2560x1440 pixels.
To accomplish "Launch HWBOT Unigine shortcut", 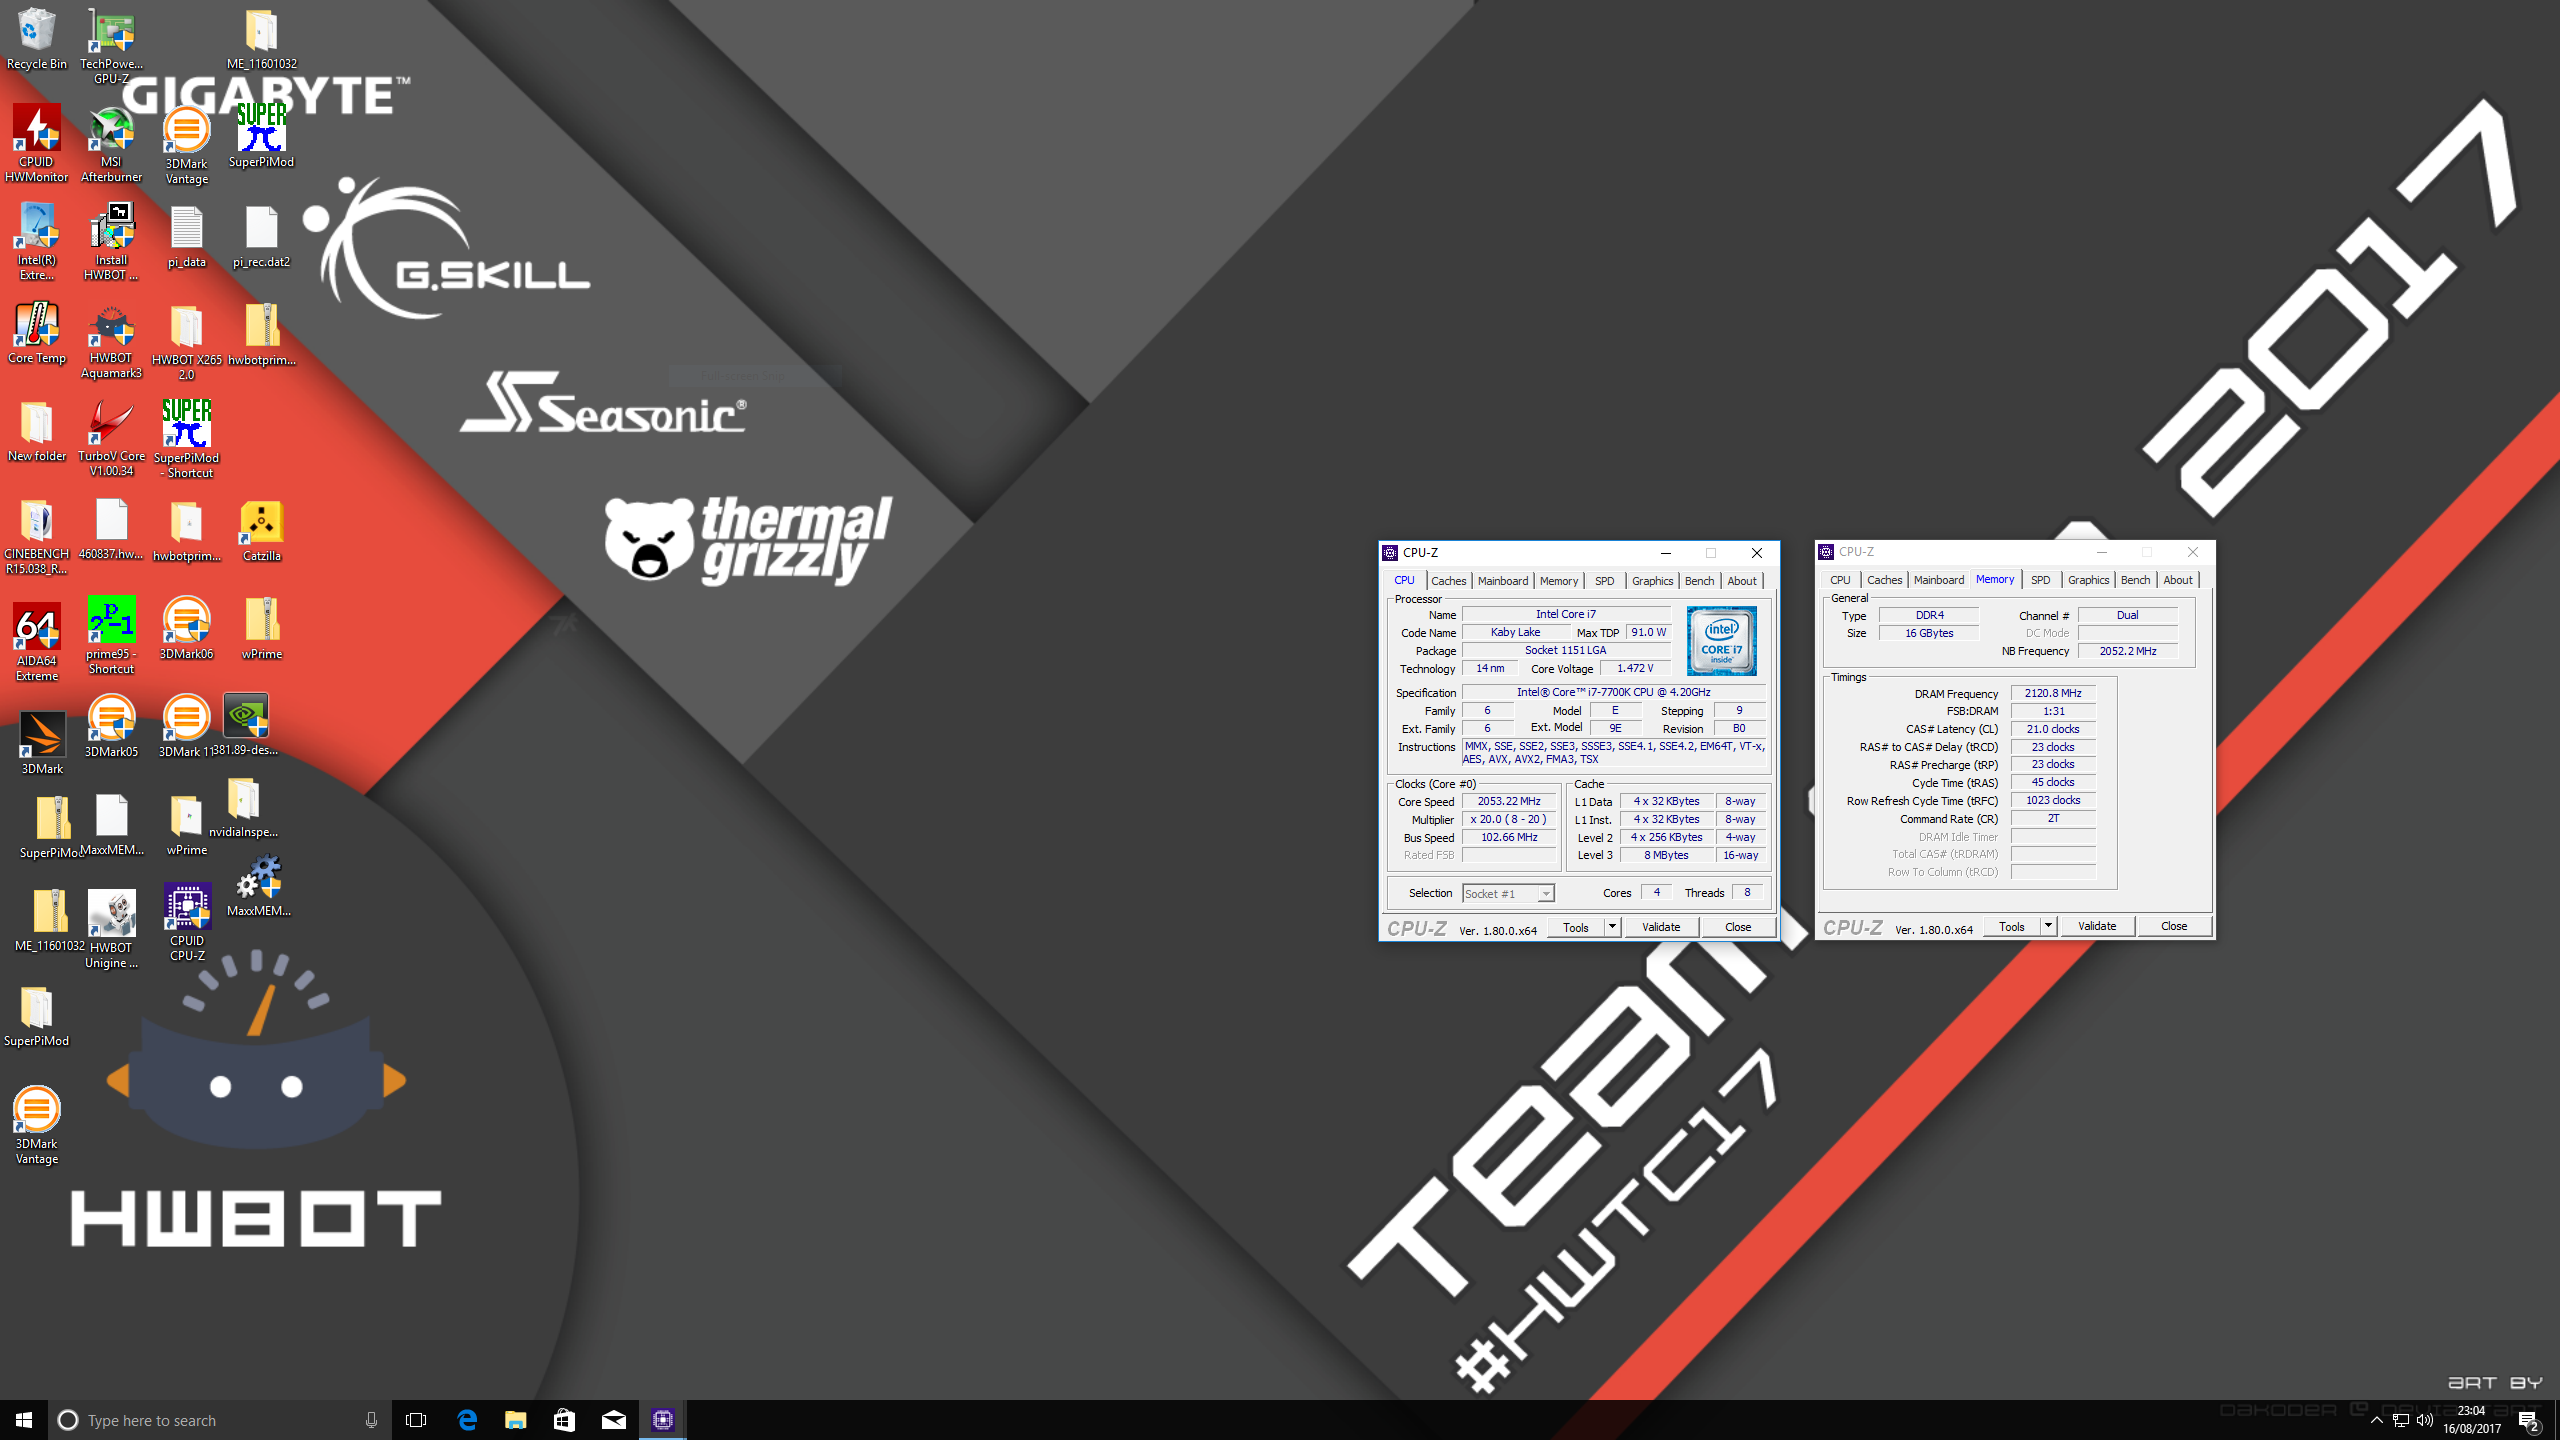I will 111,929.
